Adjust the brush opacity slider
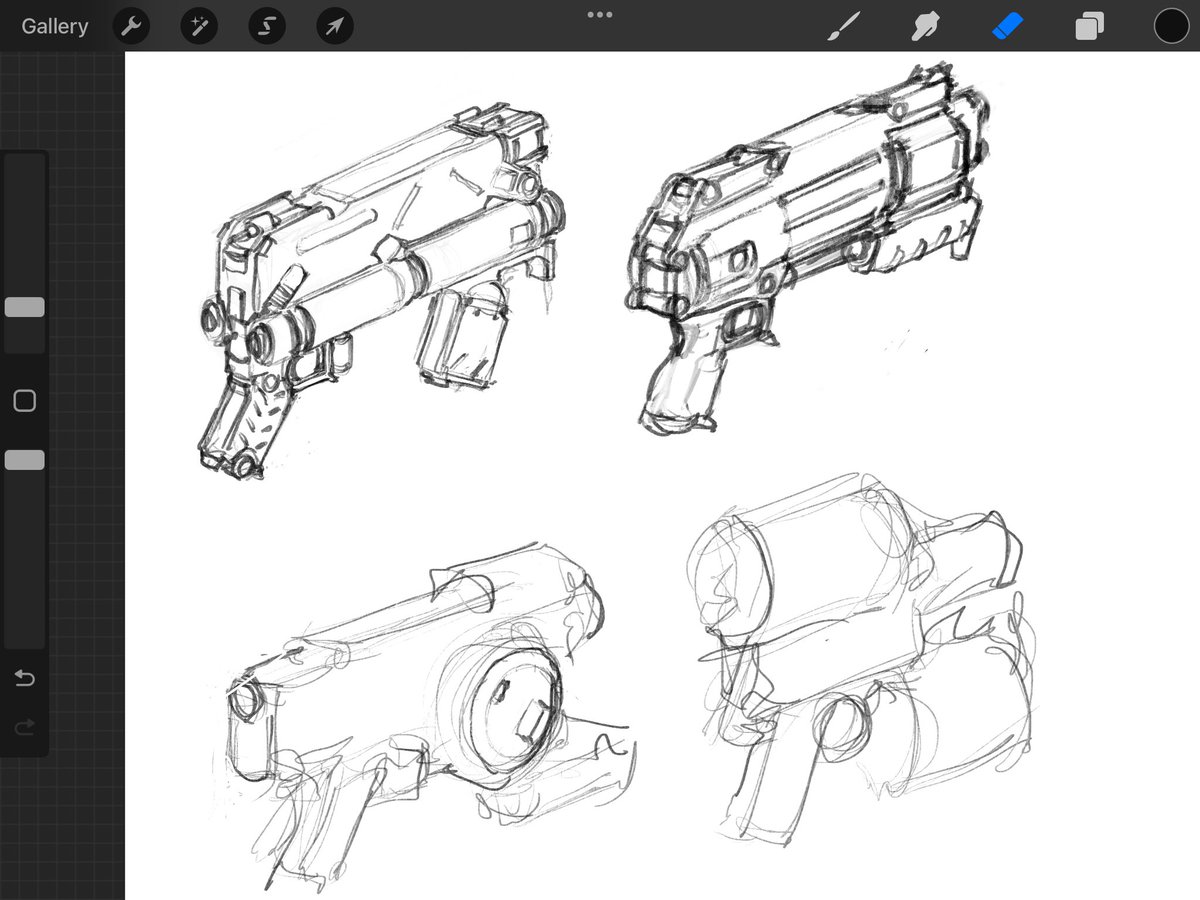The height and width of the screenshot is (900, 1200). click(x=23, y=459)
